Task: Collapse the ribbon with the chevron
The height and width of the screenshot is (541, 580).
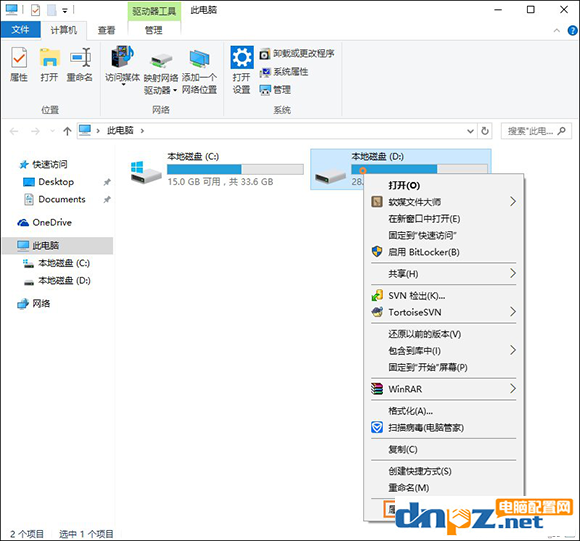Action: [x=557, y=31]
